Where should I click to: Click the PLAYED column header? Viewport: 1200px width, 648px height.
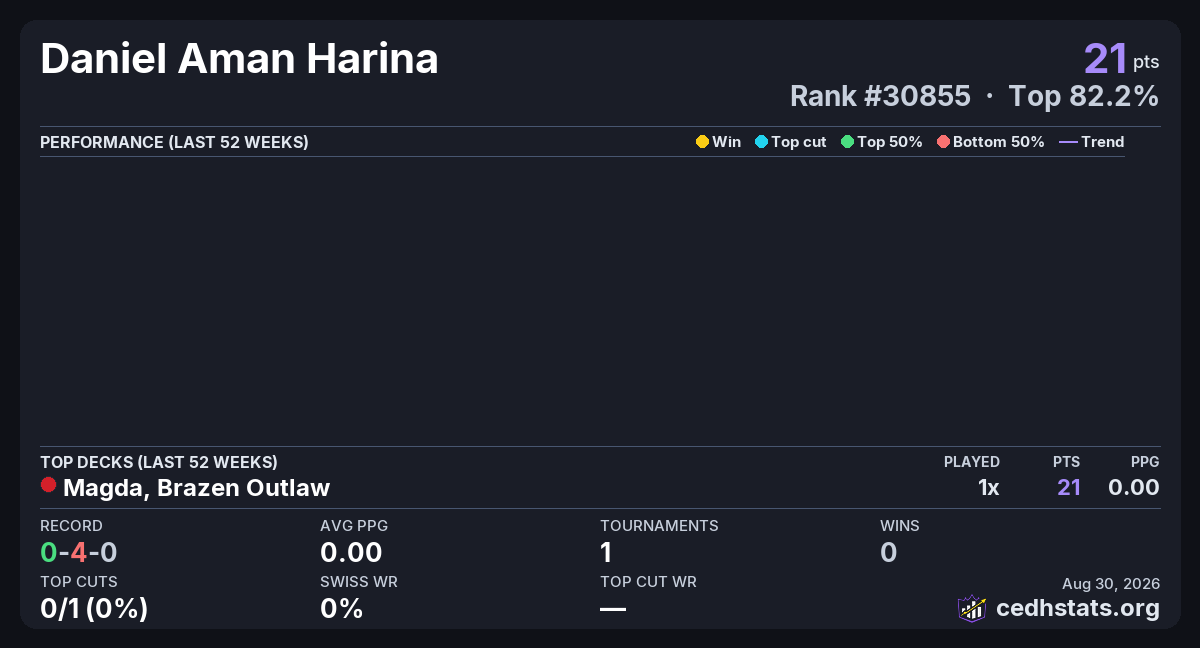pyautogui.click(x=972, y=462)
